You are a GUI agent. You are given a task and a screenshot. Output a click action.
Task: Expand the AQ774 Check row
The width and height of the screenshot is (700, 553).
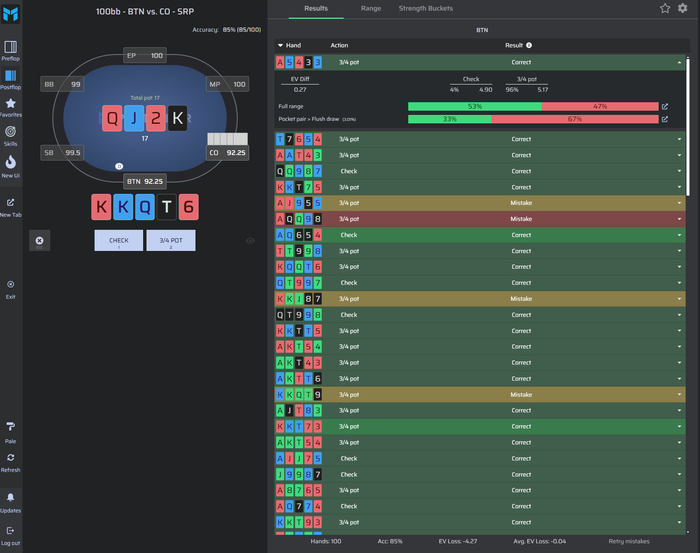[679, 507]
